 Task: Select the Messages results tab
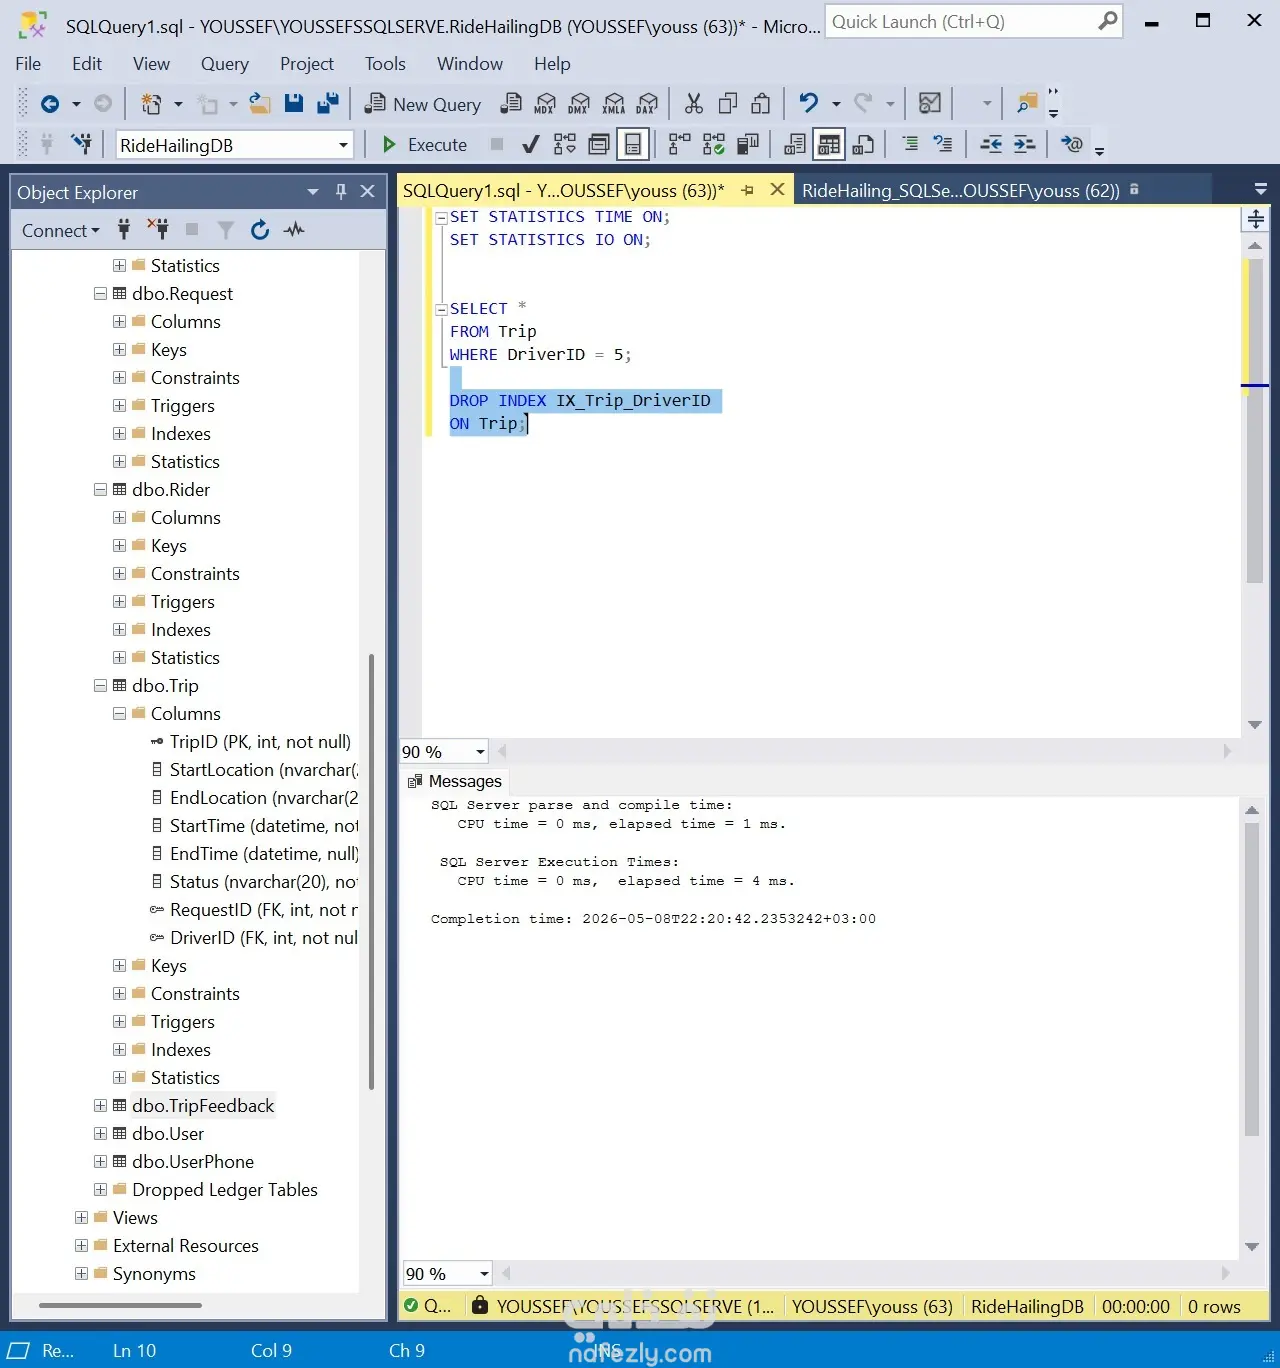click(455, 781)
